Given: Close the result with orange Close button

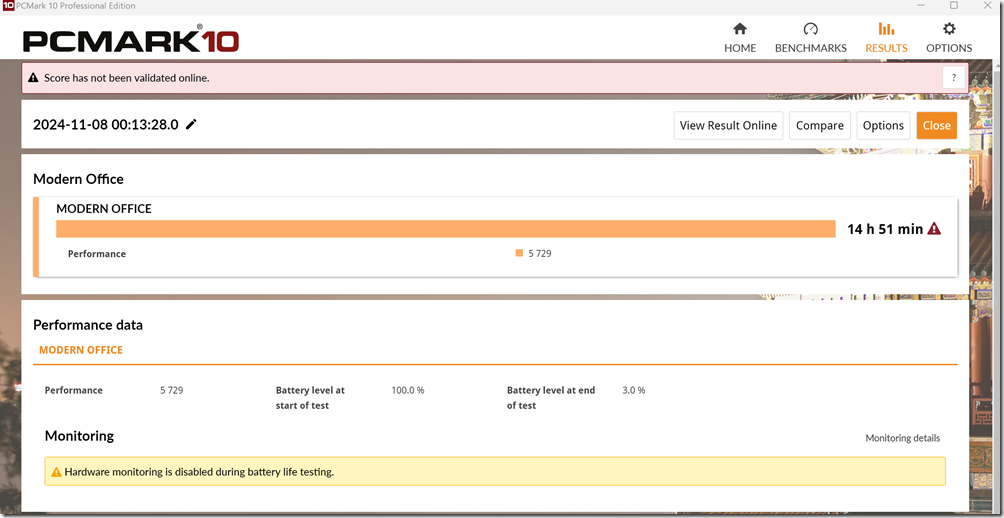Looking at the screenshot, I should point(936,126).
